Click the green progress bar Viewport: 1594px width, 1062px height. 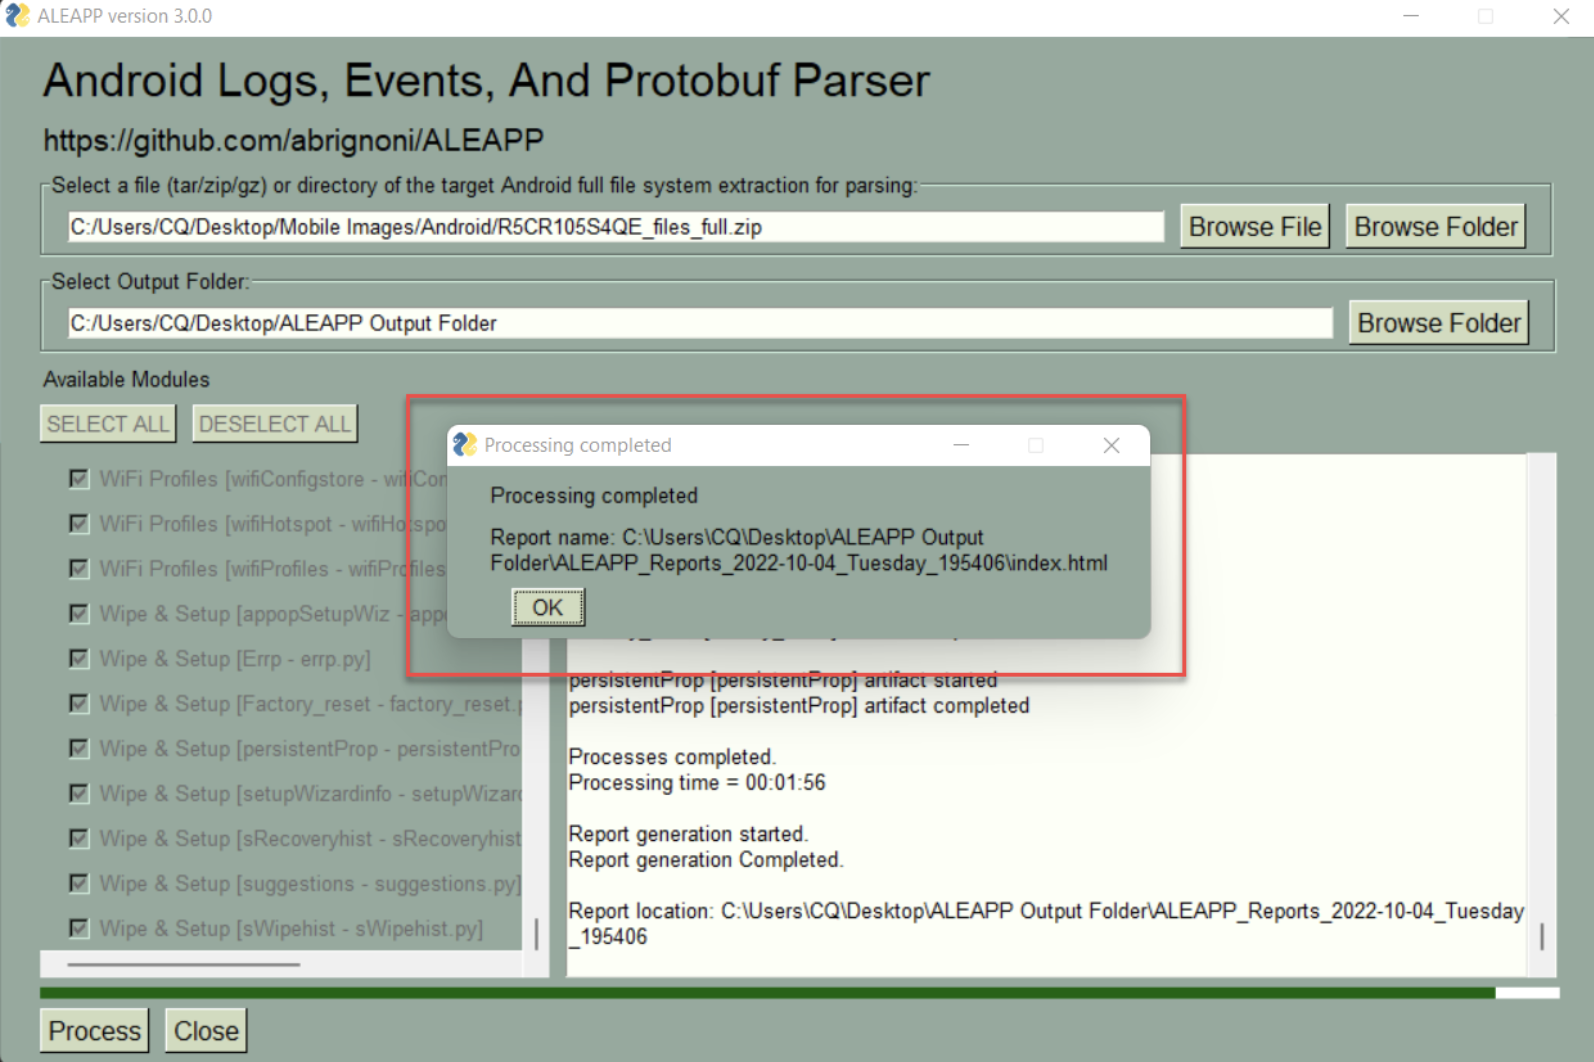[x=767, y=993]
